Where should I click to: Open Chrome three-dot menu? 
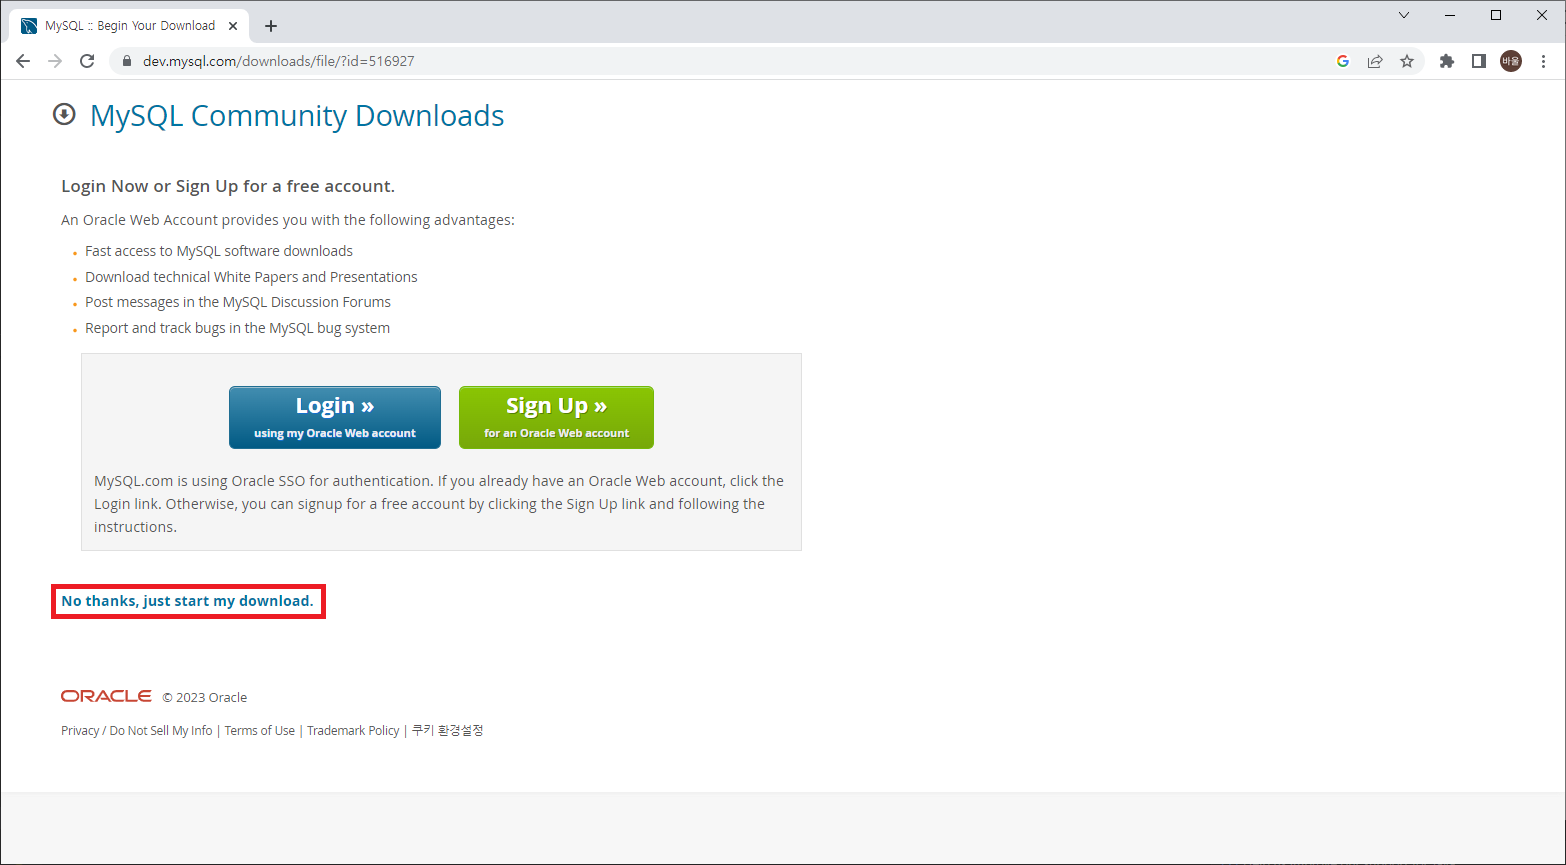coord(1544,61)
